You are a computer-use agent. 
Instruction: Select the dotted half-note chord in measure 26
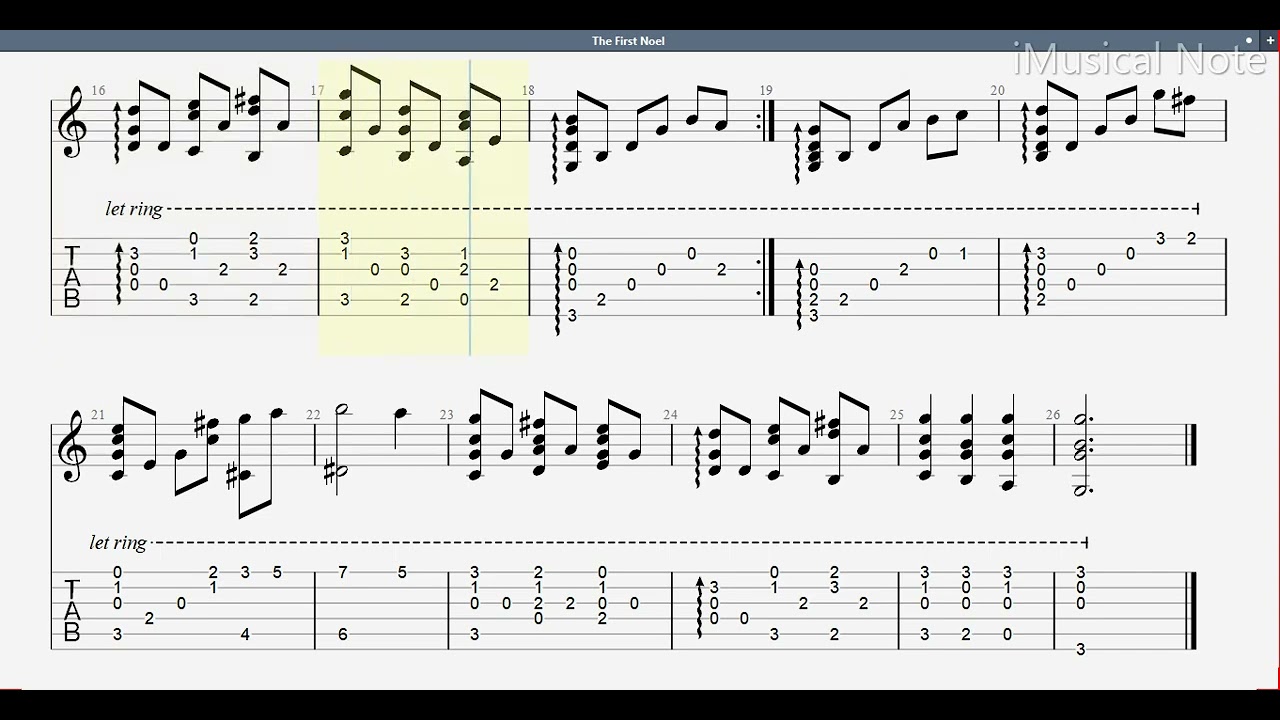click(1081, 454)
